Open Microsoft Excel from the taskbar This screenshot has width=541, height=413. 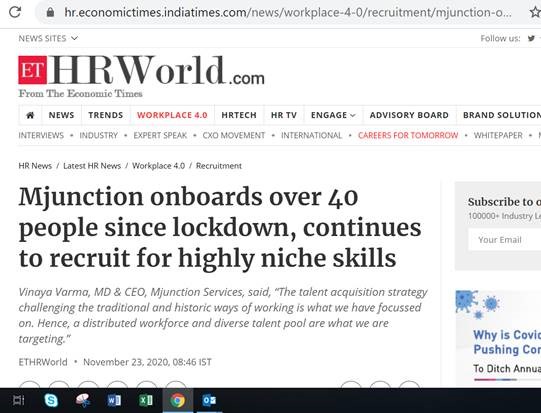[146, 400]
